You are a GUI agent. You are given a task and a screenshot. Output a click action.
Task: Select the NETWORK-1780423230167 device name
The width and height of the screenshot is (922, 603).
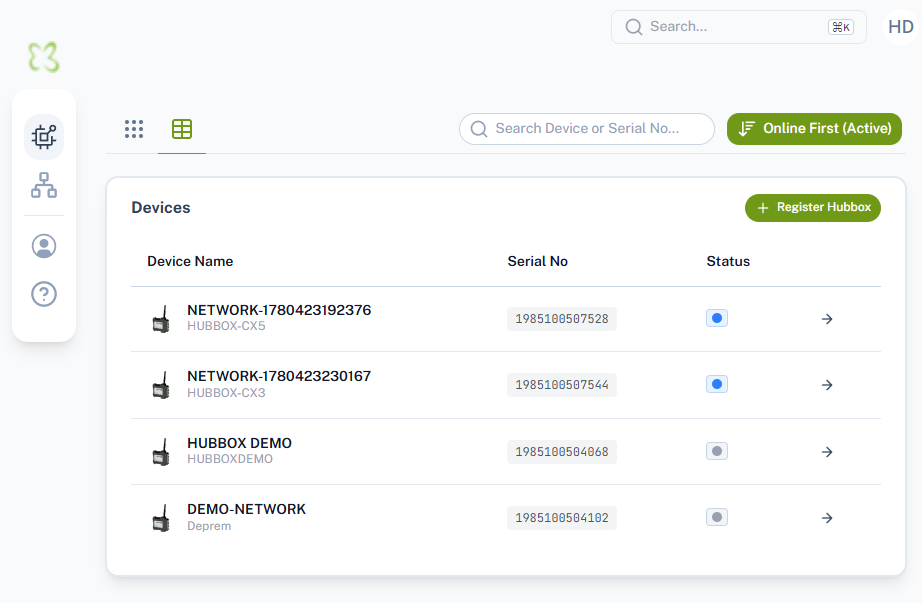pos(279,376)
